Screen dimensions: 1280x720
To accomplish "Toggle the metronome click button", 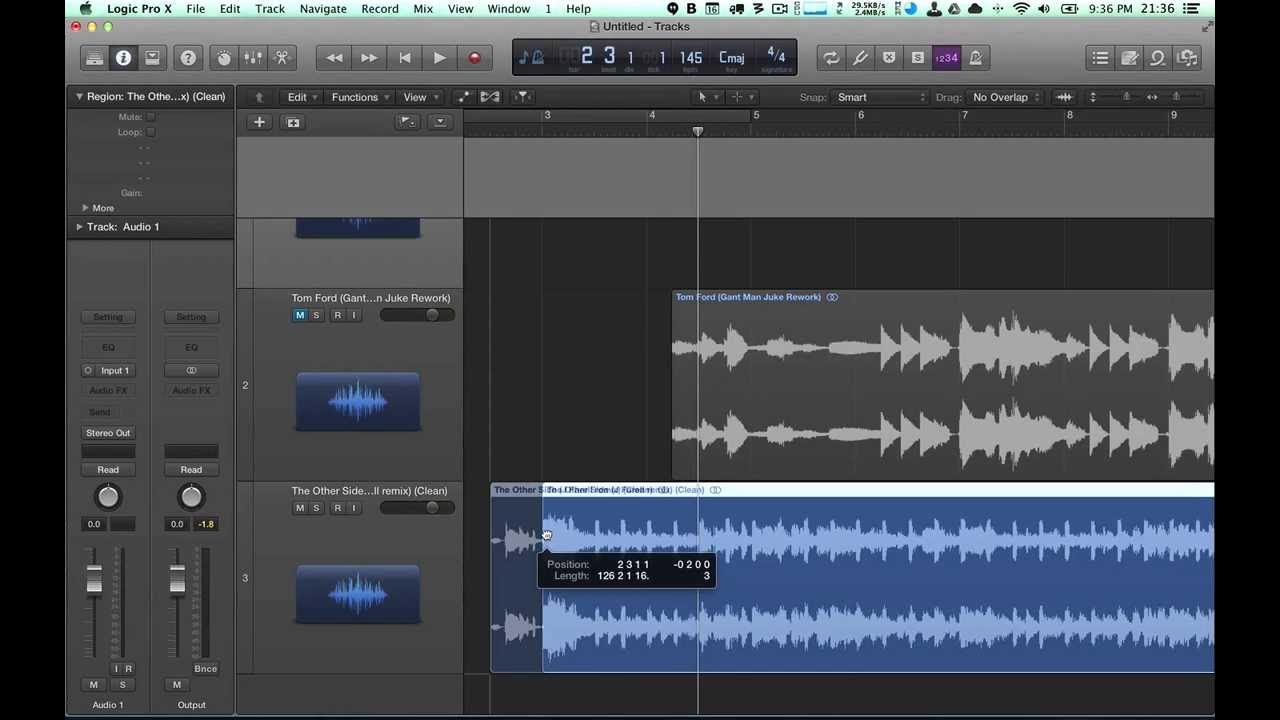I will pyautogui.click(x=975, y=58).
